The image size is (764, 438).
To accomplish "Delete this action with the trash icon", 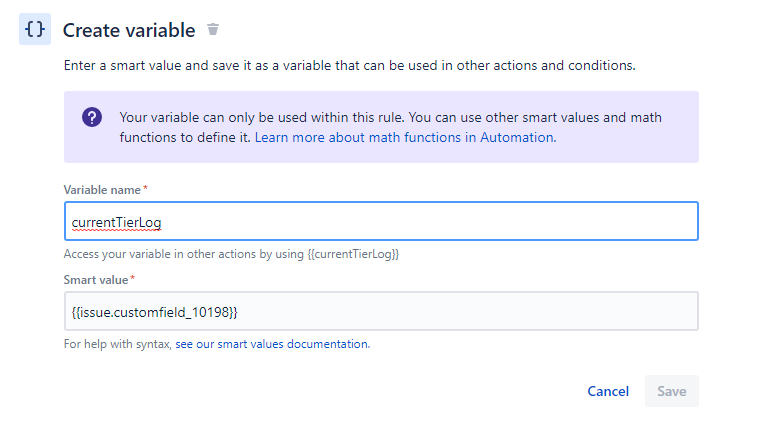I will point(212,30).
